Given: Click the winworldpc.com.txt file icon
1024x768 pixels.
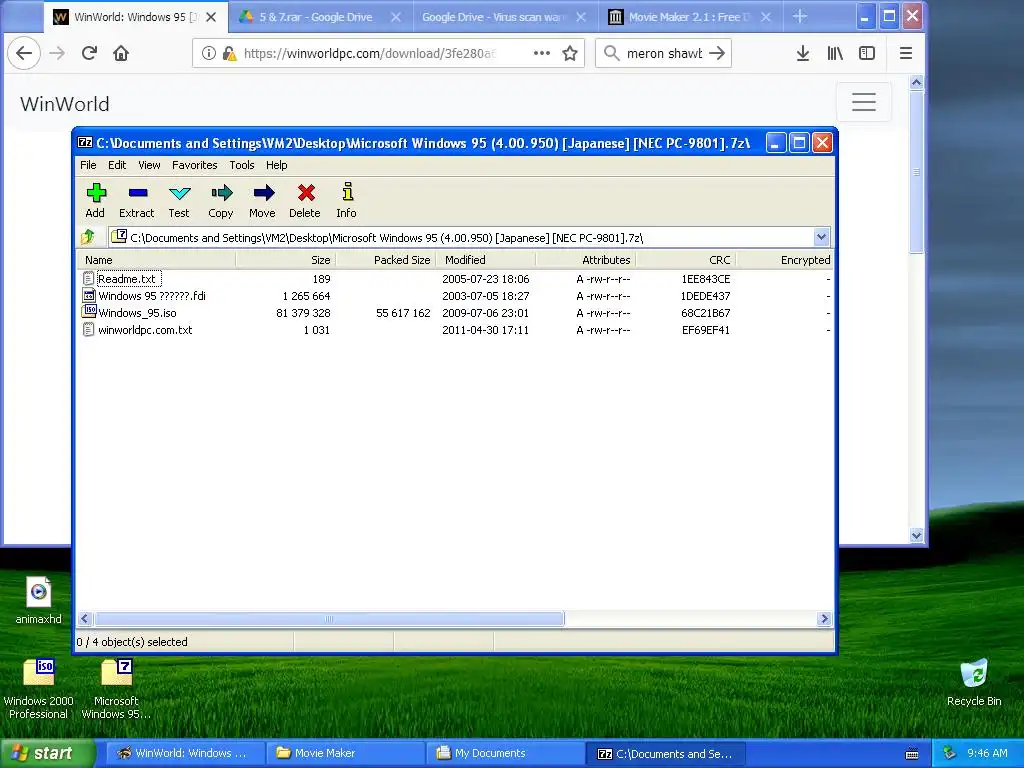Looking at the screenshot, I should (x=88, y=330).
